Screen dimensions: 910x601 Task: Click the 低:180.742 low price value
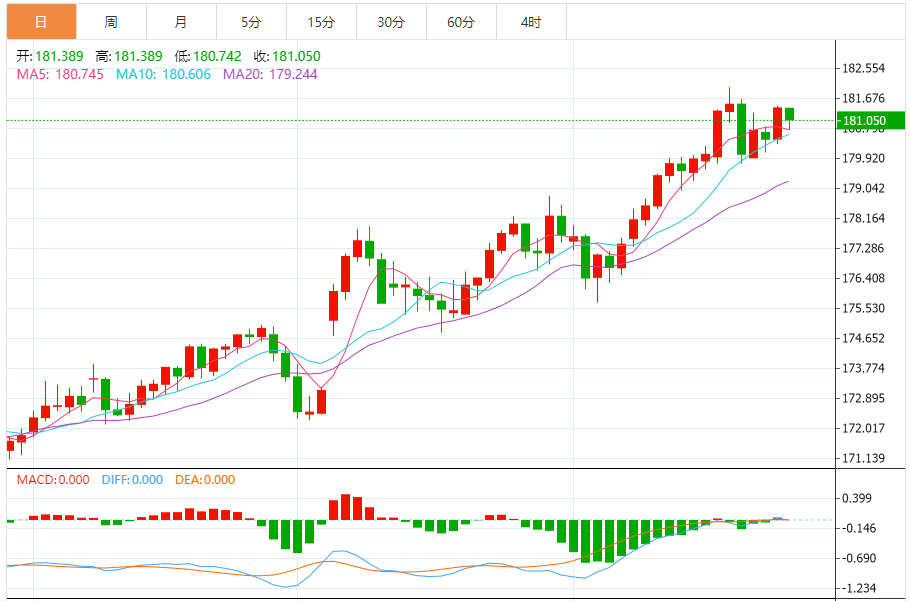[x=208, y=56]
